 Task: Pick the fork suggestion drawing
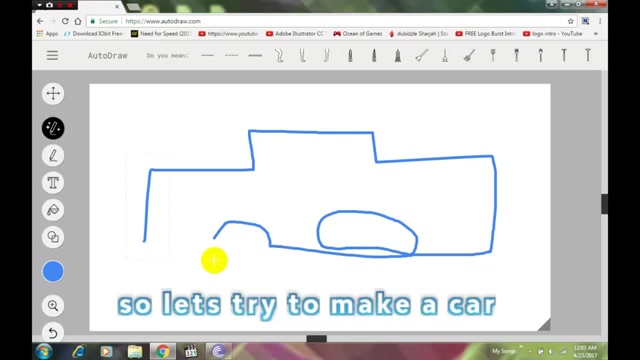493,55
